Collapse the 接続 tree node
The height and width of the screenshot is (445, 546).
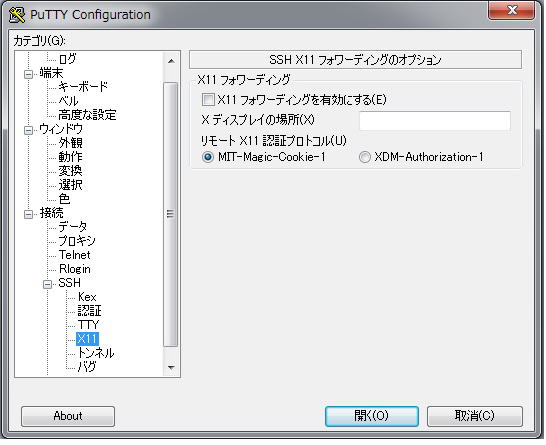(29, 214)
